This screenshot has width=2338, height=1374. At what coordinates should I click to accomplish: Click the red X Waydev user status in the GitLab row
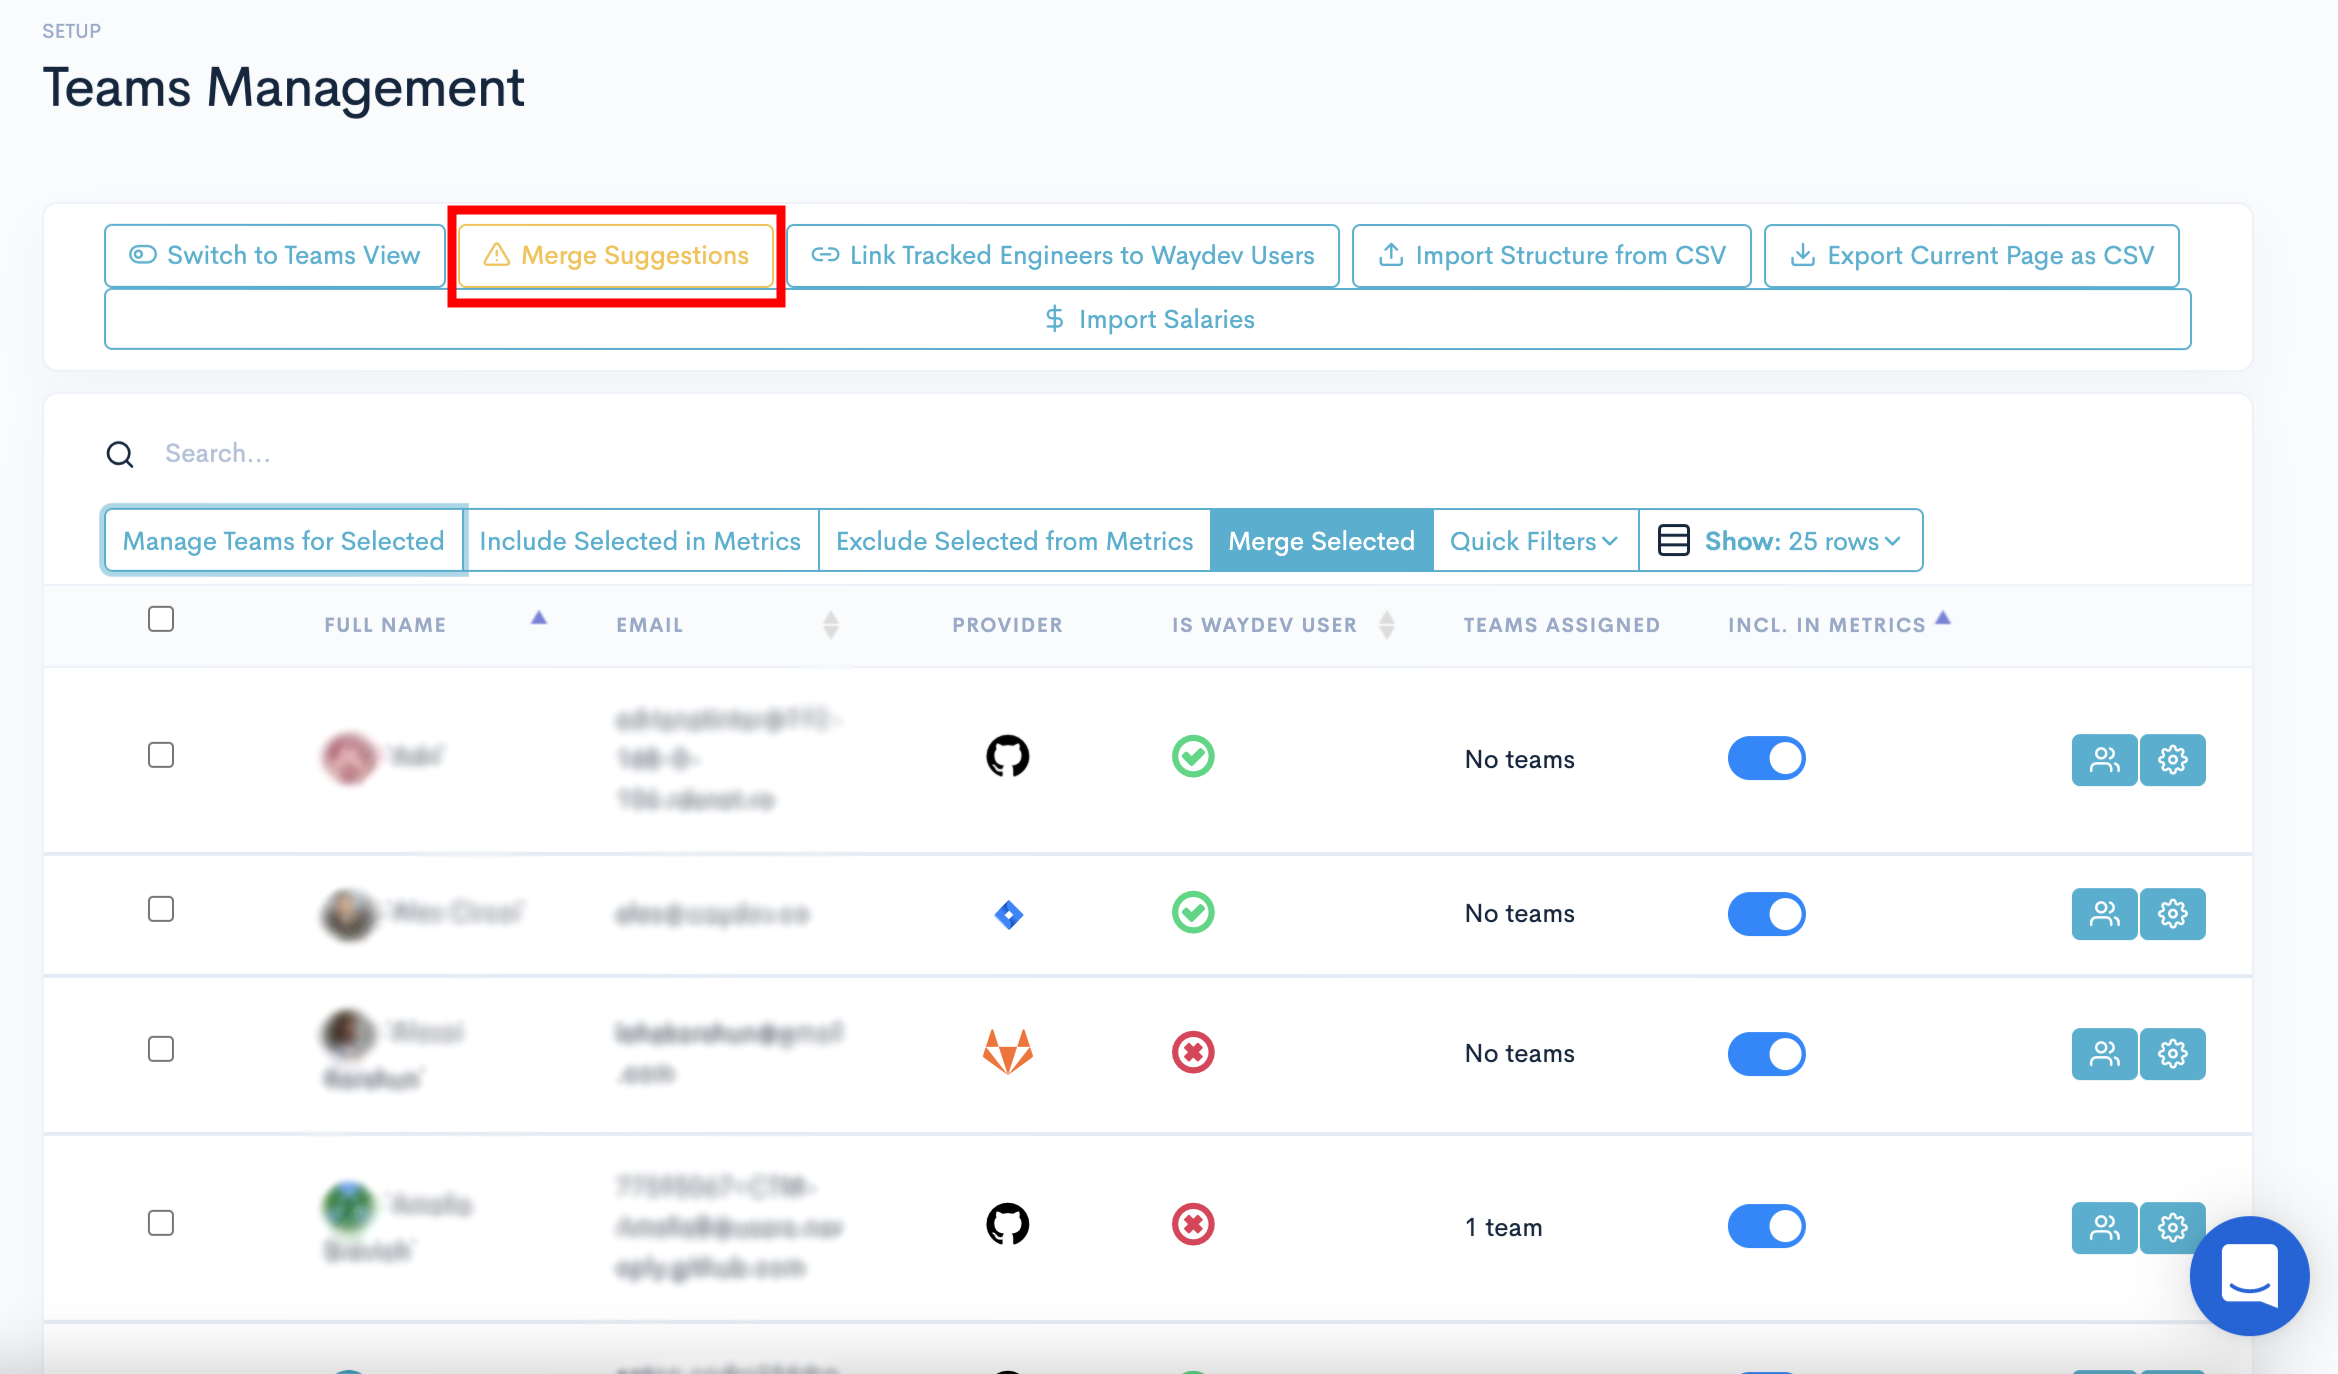[1192, 1052]
